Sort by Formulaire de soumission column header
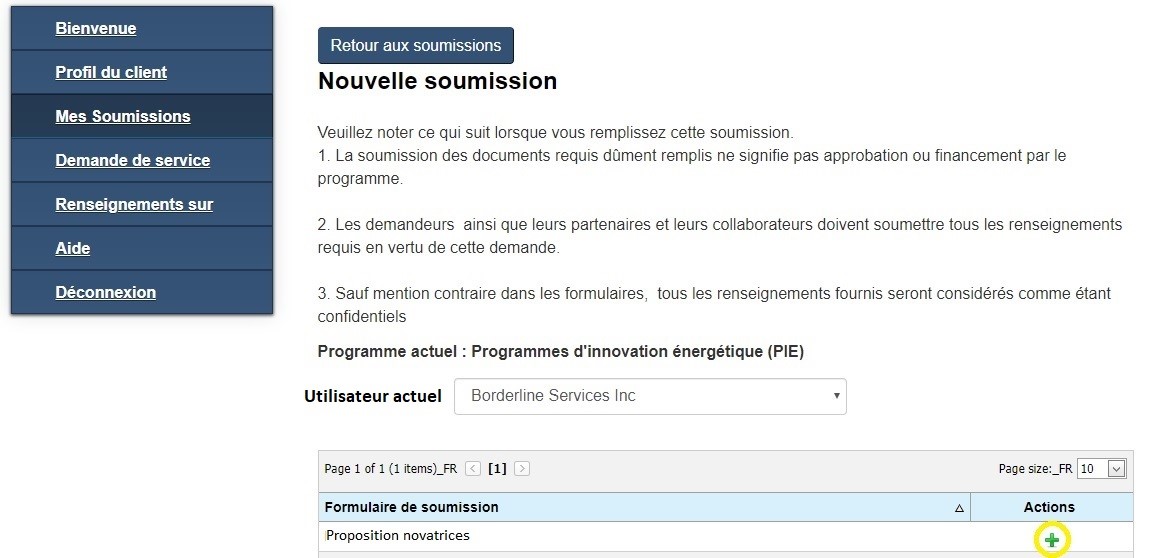Image resolution: width=1166 pixels, height=558 pixels. point(411,507)
